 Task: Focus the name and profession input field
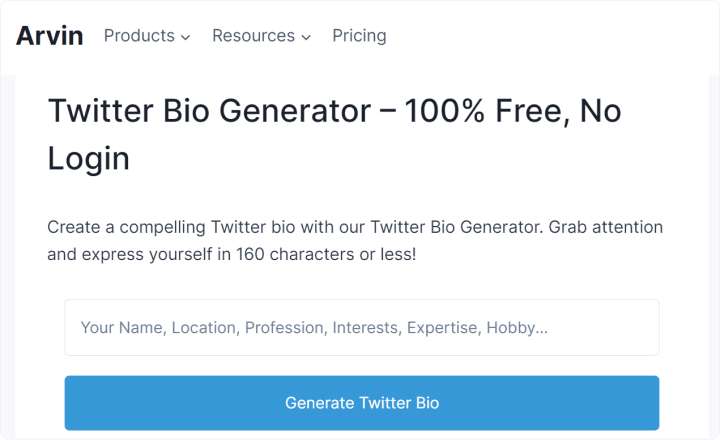361,327
